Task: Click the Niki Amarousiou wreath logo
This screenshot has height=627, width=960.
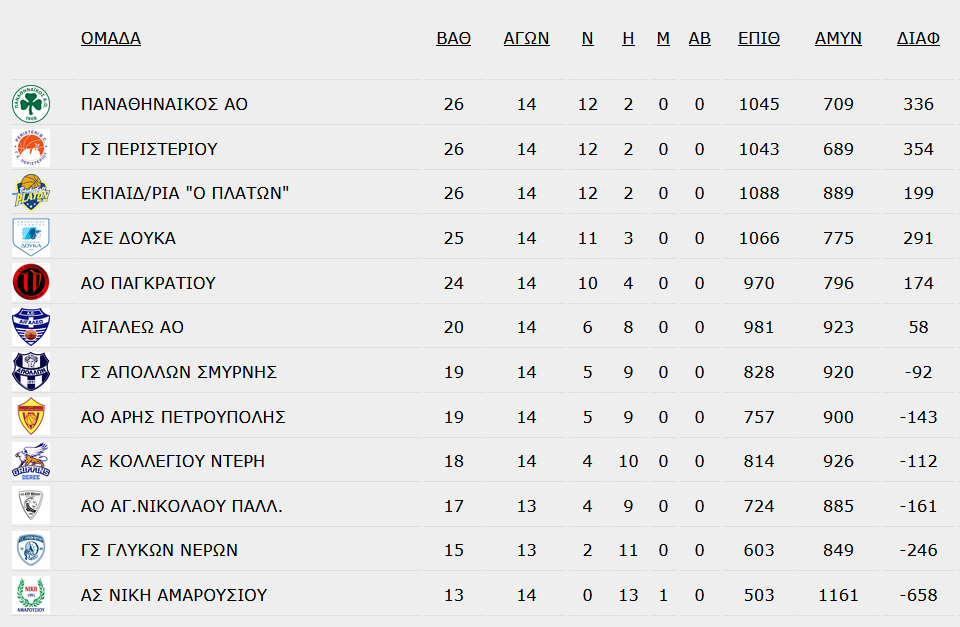Action: (x=31, y=595)
